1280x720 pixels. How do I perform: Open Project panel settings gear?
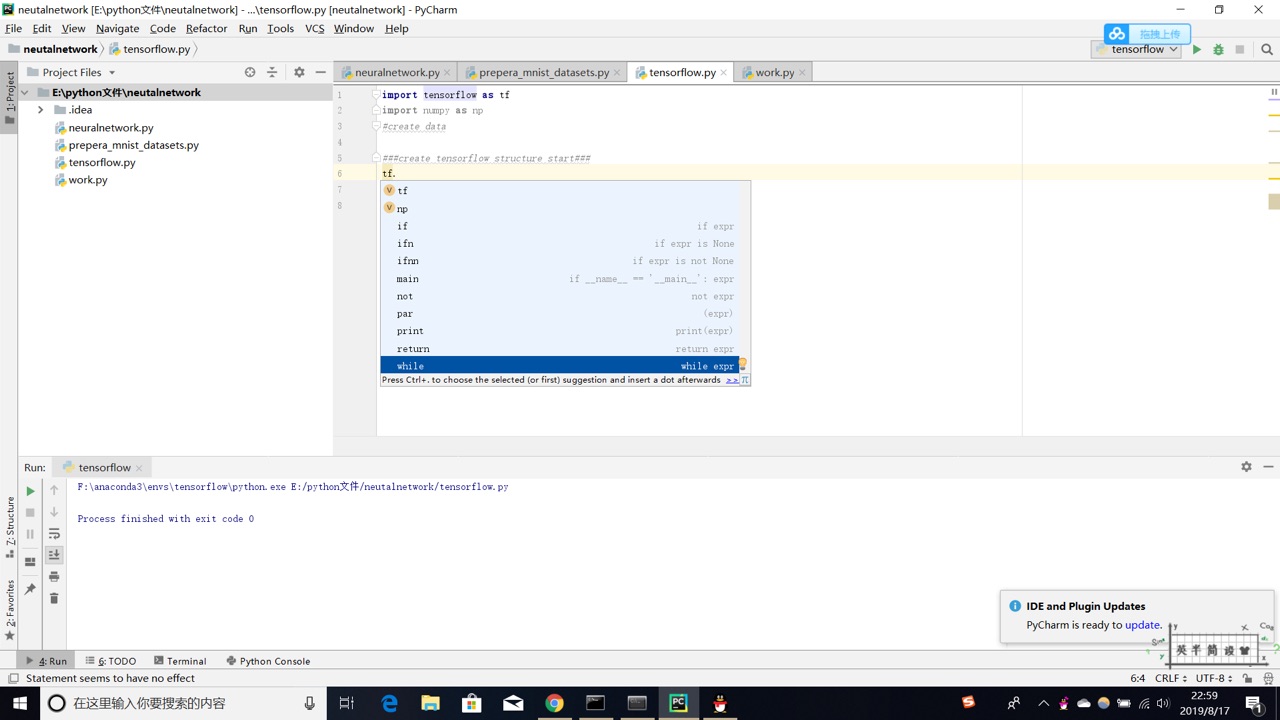click(x=298, y=72)
